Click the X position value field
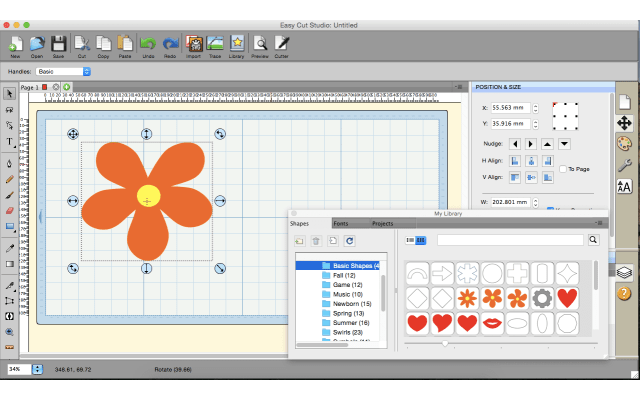640x400 pixels. (x=510, y=108)
